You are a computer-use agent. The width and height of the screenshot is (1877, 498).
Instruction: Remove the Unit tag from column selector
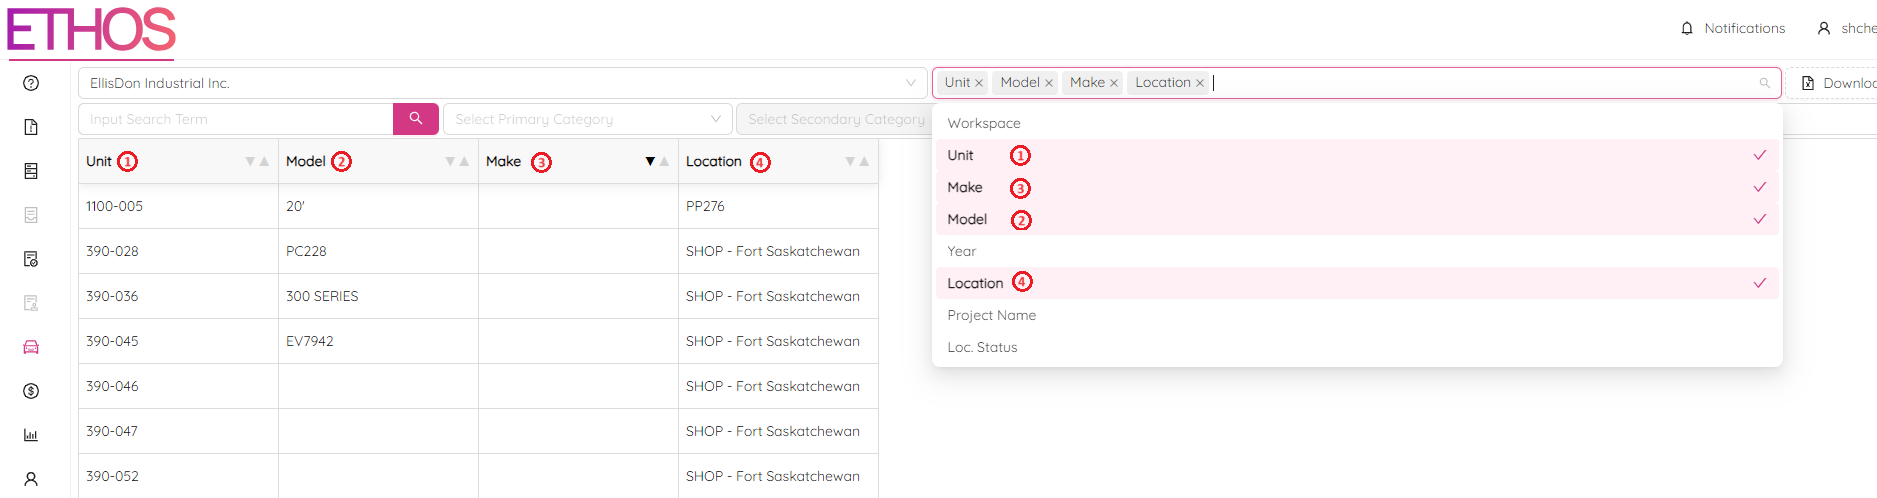[x=979, y=83]
